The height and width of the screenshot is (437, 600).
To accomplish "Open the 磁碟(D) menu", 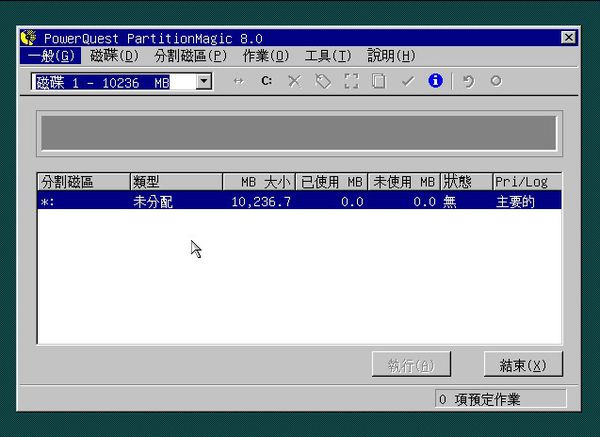I will click(x=114, y=56).
